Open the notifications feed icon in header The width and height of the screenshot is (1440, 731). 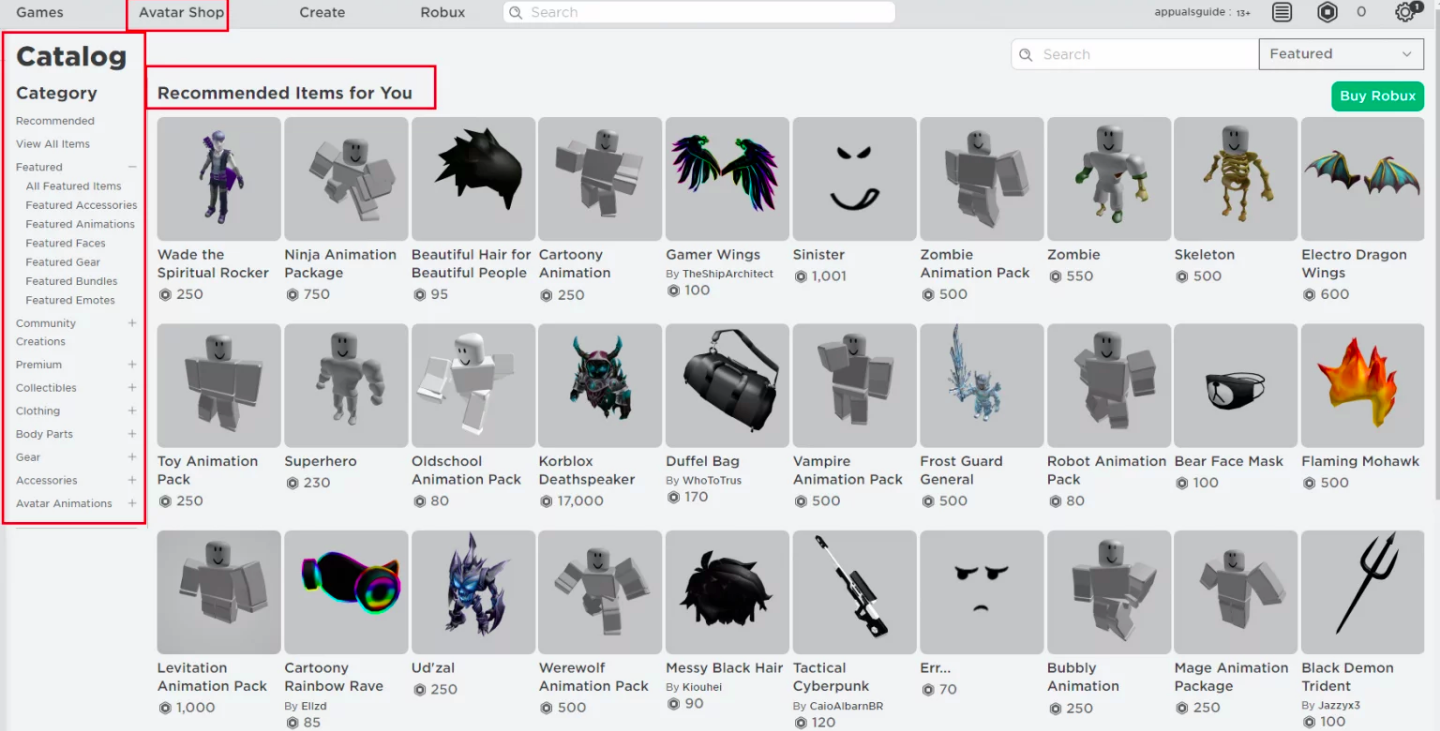pos(1282,12)
